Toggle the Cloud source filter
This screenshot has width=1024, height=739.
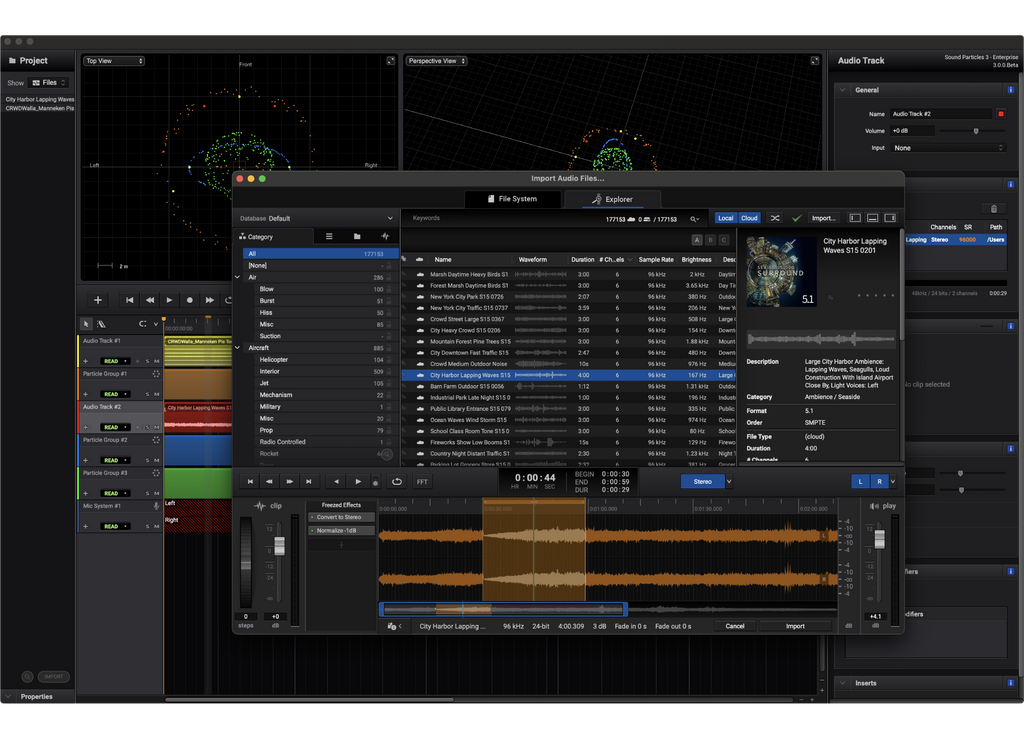[749, 218]
